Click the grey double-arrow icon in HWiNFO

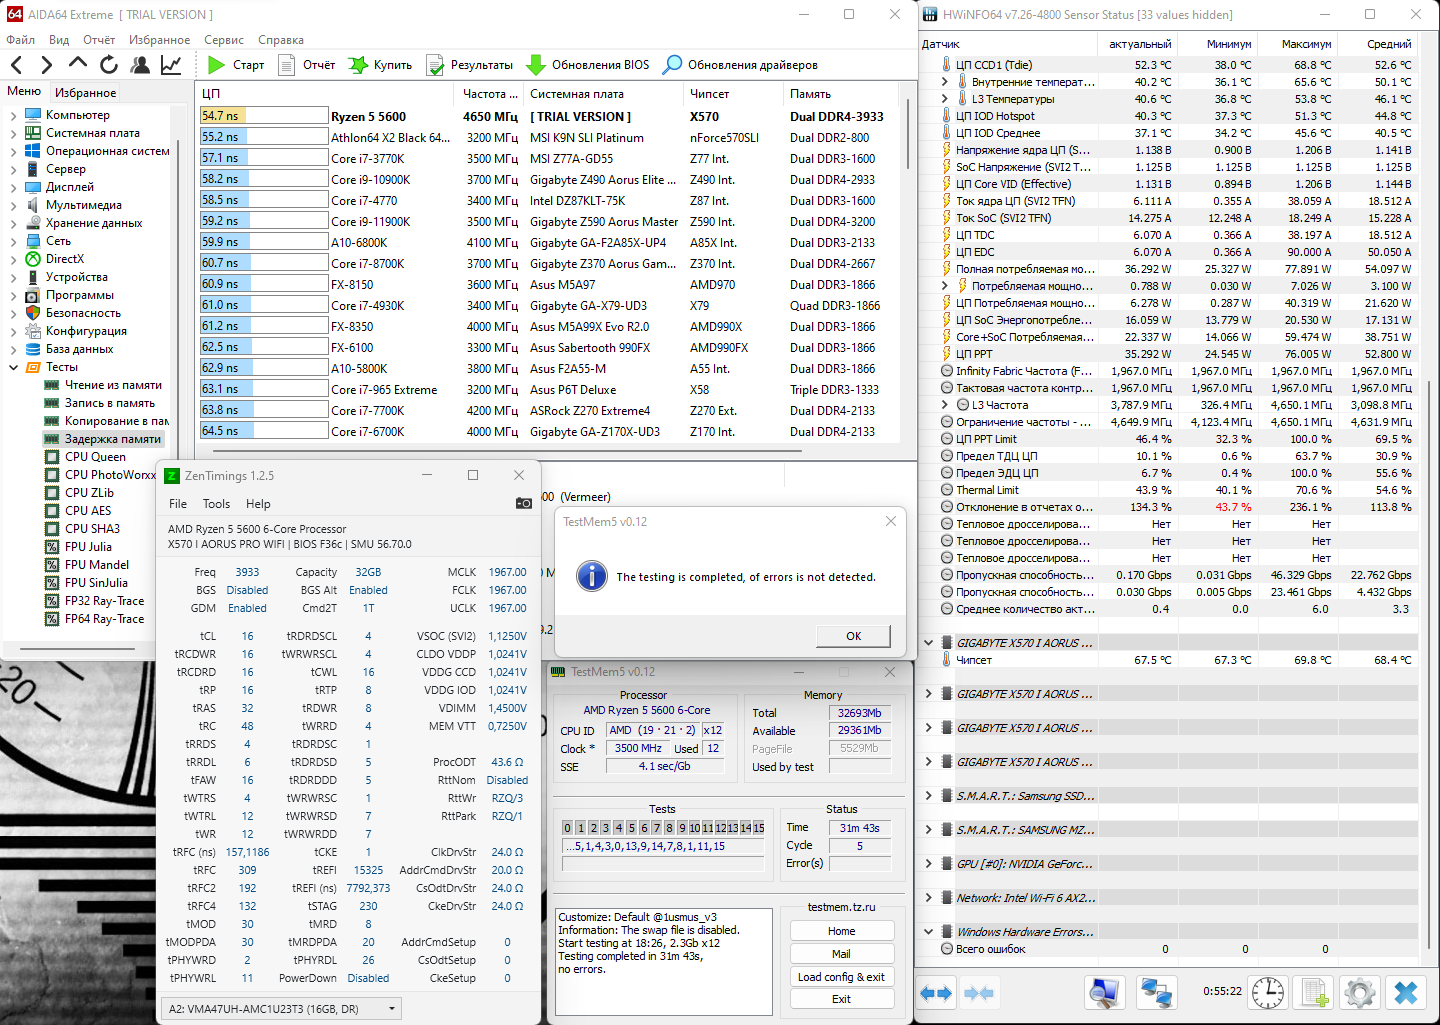point(979,993)
